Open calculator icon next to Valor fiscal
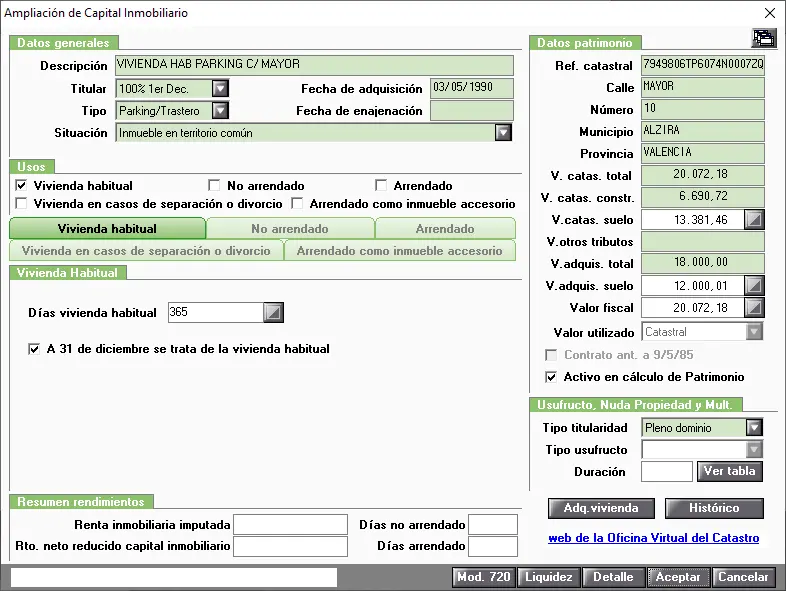The height and width of the screenshot is (591, 786). click(x=754, y=307)
